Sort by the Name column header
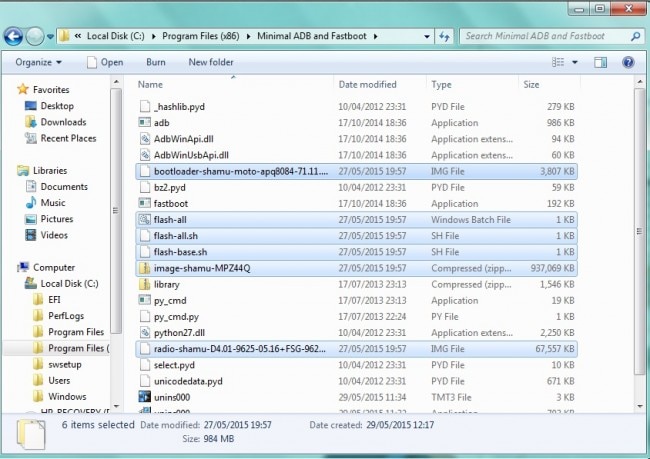 (150, 85)
